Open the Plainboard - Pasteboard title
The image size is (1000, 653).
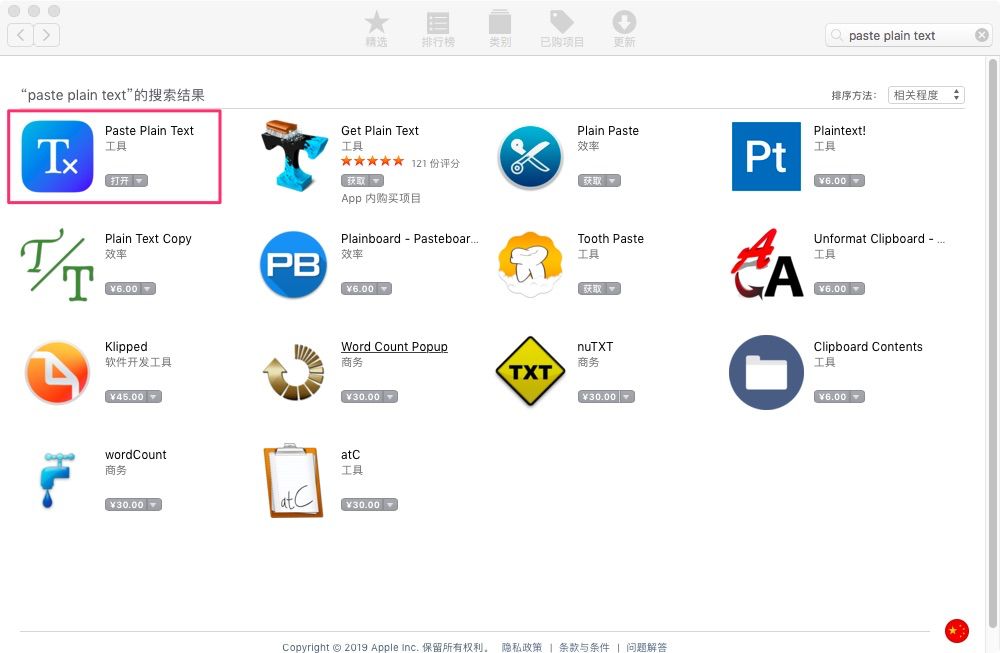[409, 238]
